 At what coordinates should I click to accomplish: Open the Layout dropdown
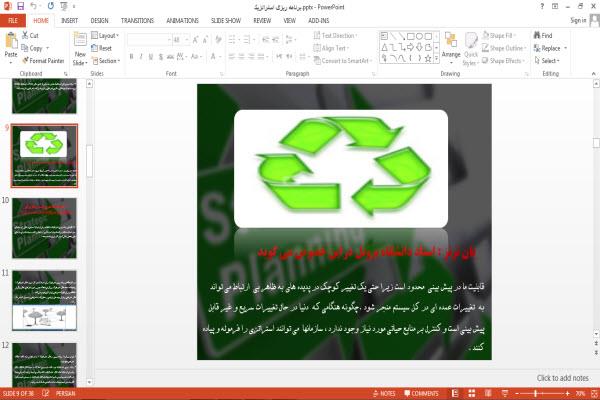click(x=105, y=35)
